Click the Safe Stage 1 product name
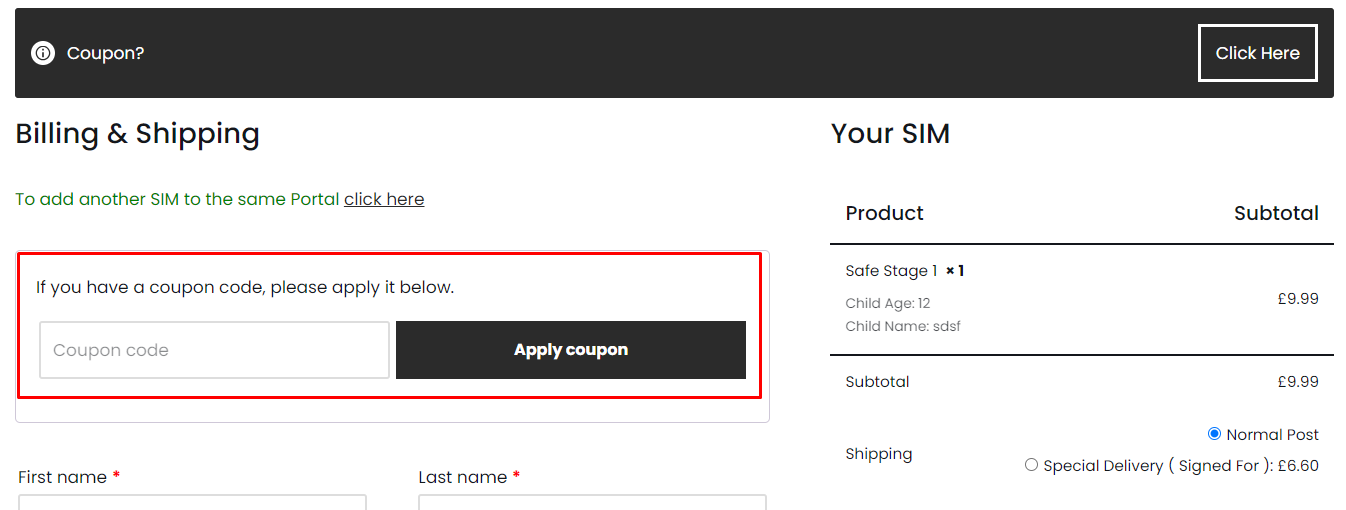This screenshot has width=1346, height=510. click(891, 271)
